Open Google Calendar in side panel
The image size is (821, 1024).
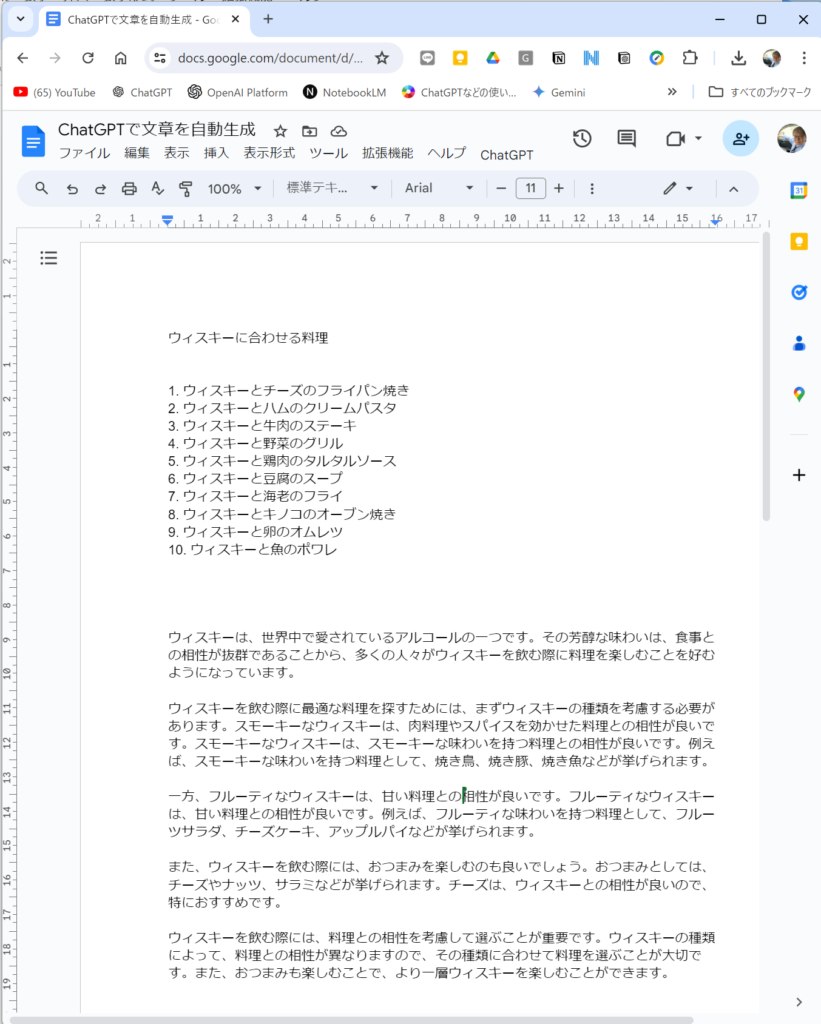pyautogui.click(x=798, y=190)
